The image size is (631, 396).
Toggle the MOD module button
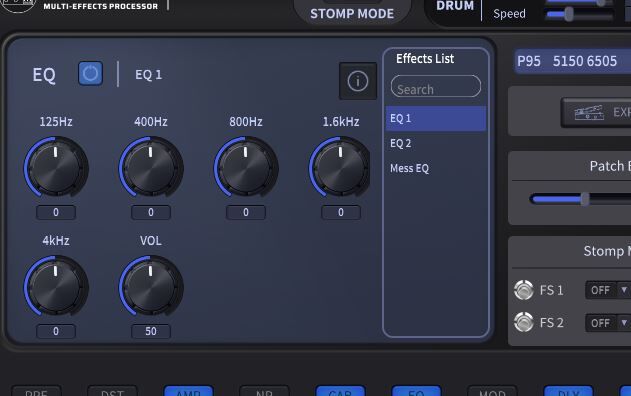click(492, 391)
